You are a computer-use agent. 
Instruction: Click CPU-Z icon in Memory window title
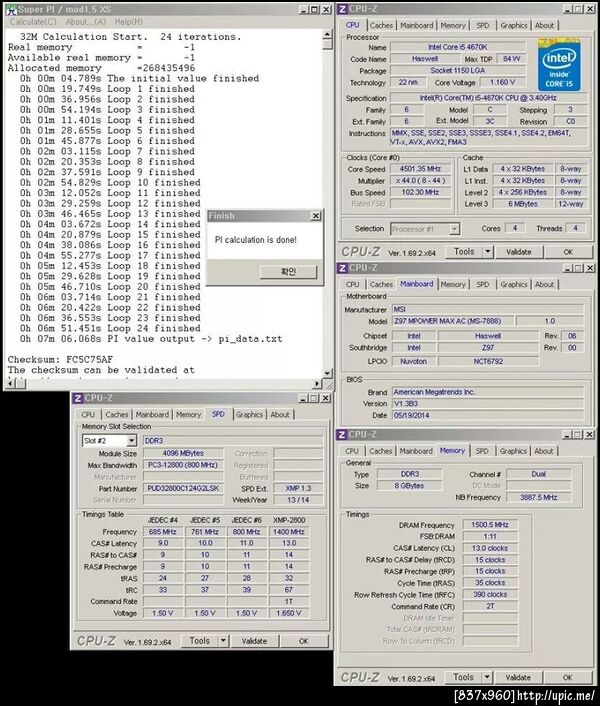(342, 434)
